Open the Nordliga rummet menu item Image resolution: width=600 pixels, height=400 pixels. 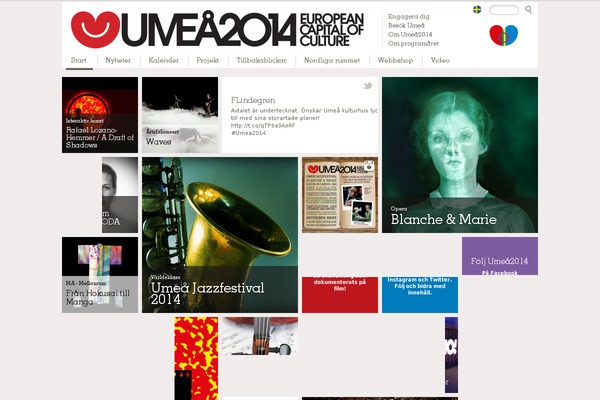[332, 60]
